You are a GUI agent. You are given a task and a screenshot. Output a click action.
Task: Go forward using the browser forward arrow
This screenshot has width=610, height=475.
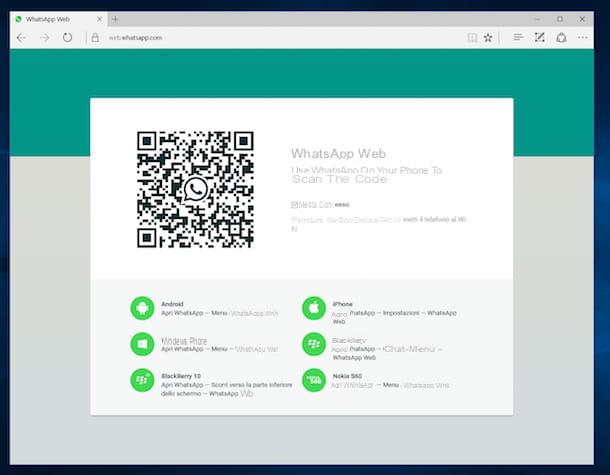tap(45, 38)
